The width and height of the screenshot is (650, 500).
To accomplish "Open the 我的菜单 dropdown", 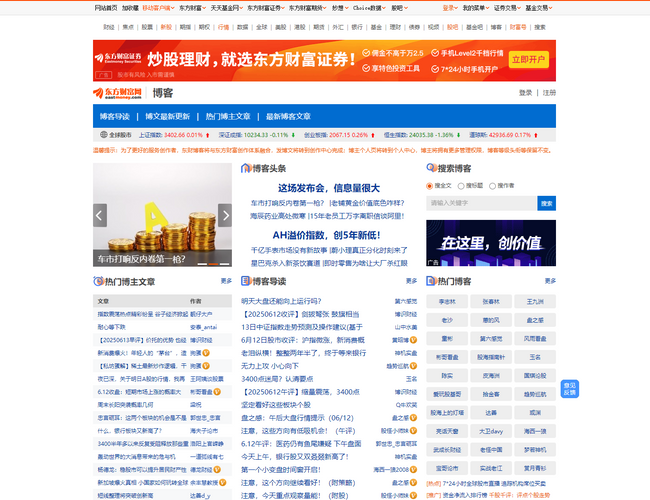I will click(x=475, y=7).
